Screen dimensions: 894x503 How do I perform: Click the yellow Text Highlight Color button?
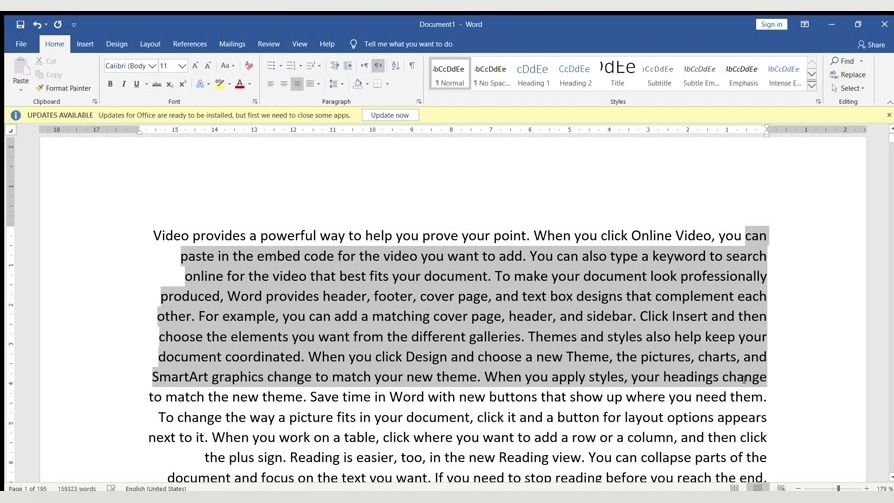(219, 84)
